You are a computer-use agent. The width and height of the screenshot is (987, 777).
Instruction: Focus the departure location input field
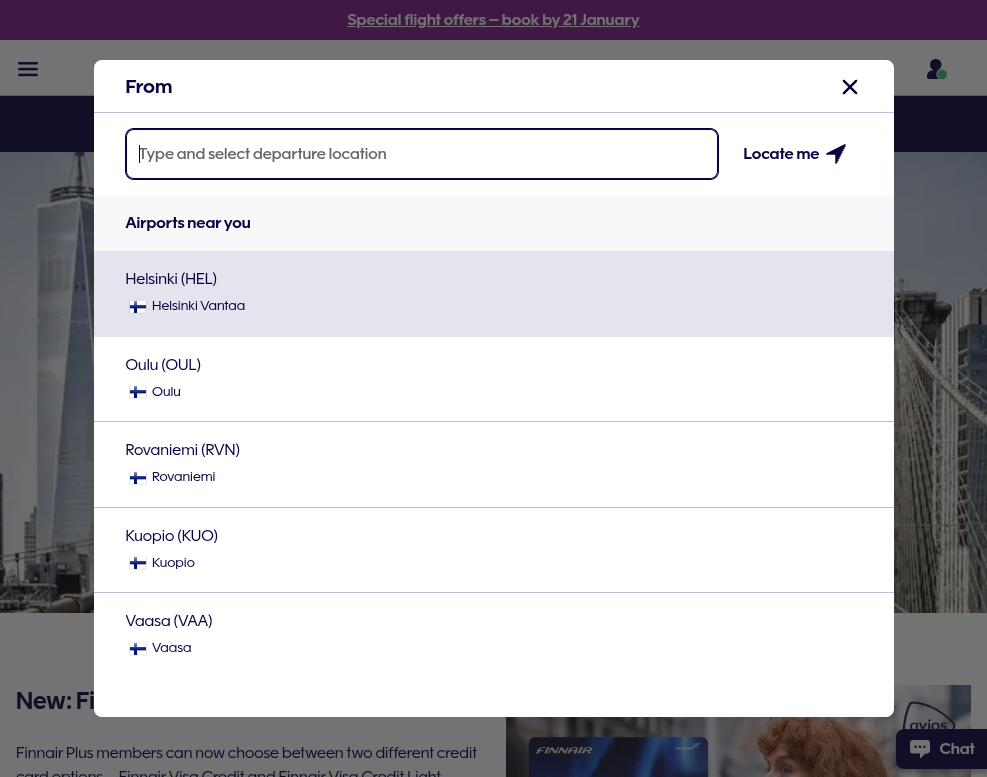tap(422, 154)
